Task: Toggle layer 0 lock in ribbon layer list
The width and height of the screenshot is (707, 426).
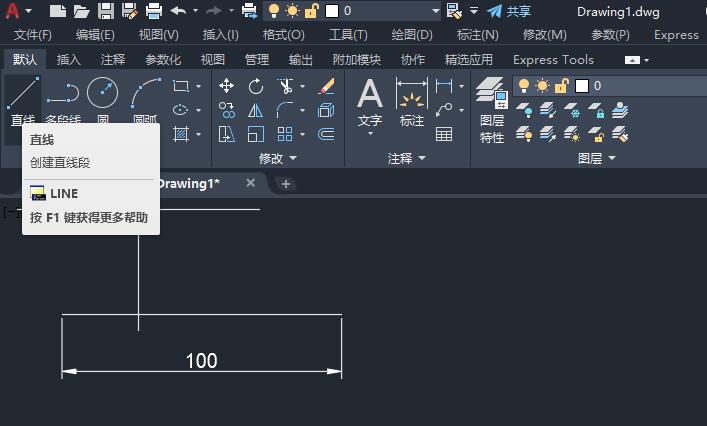Action: (x=562, y=86)
